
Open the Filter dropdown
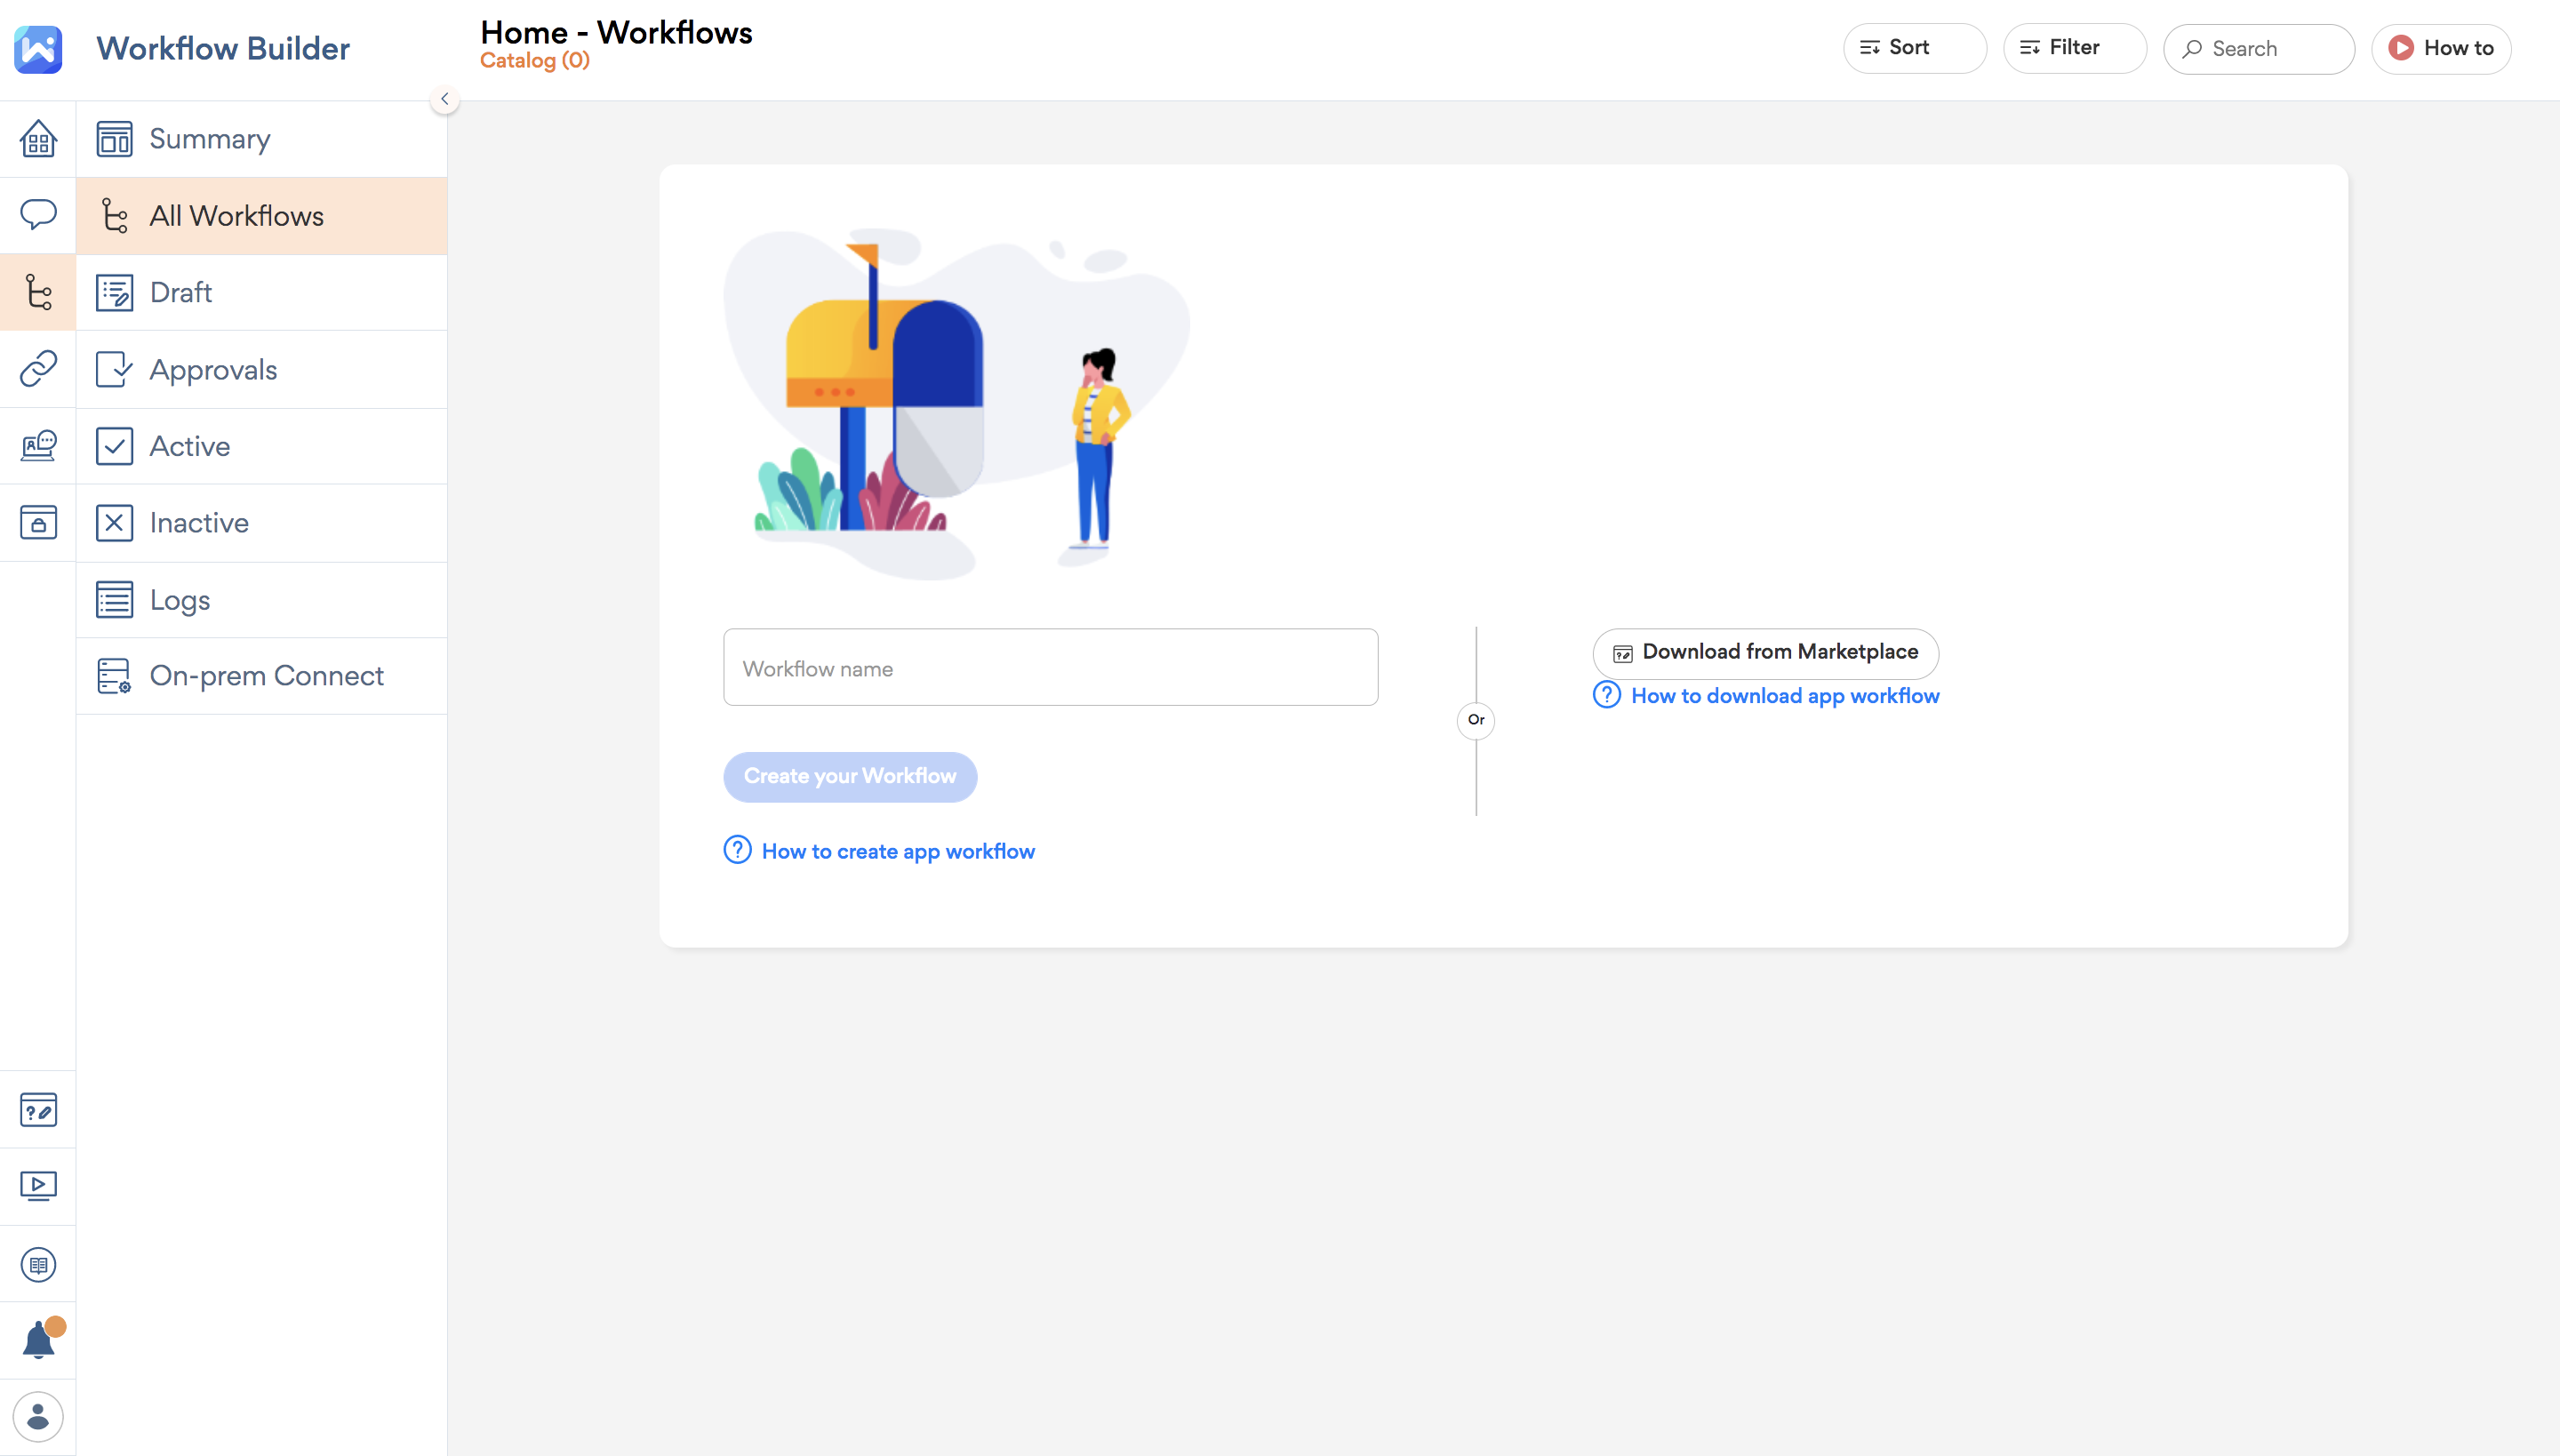point(2074,48)
